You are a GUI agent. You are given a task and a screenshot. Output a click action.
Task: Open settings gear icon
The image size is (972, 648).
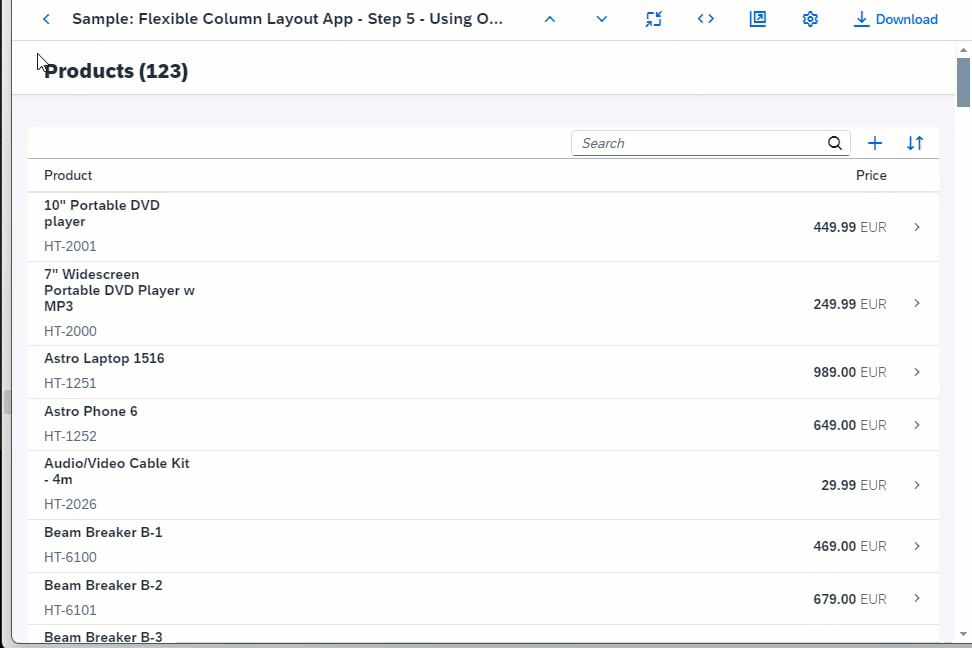[x=810, y=19]
